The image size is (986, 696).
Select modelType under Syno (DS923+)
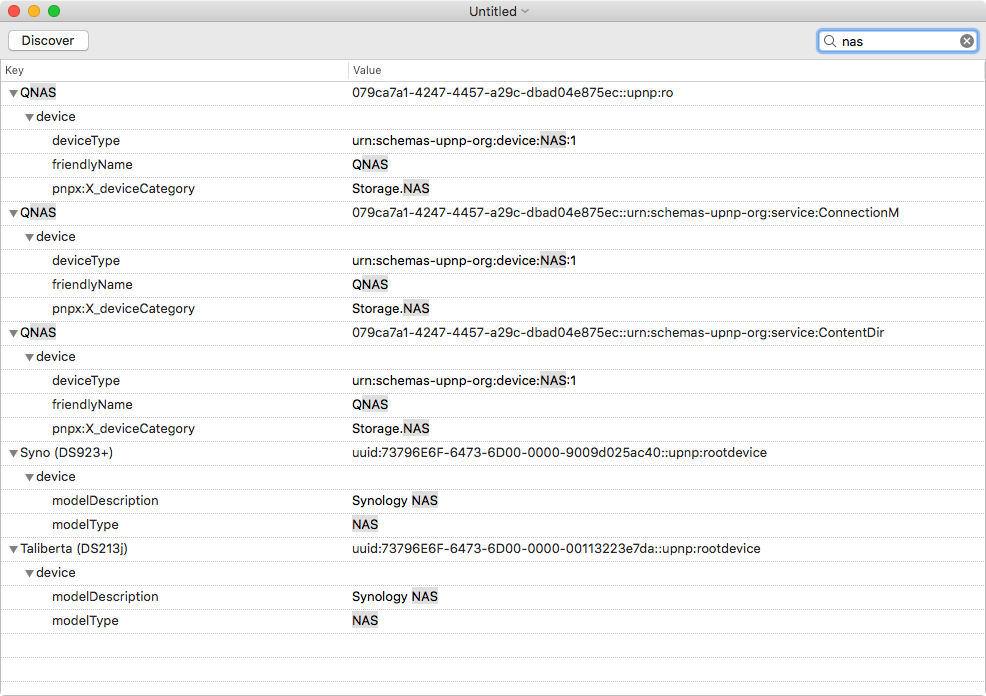click(493, 525)
